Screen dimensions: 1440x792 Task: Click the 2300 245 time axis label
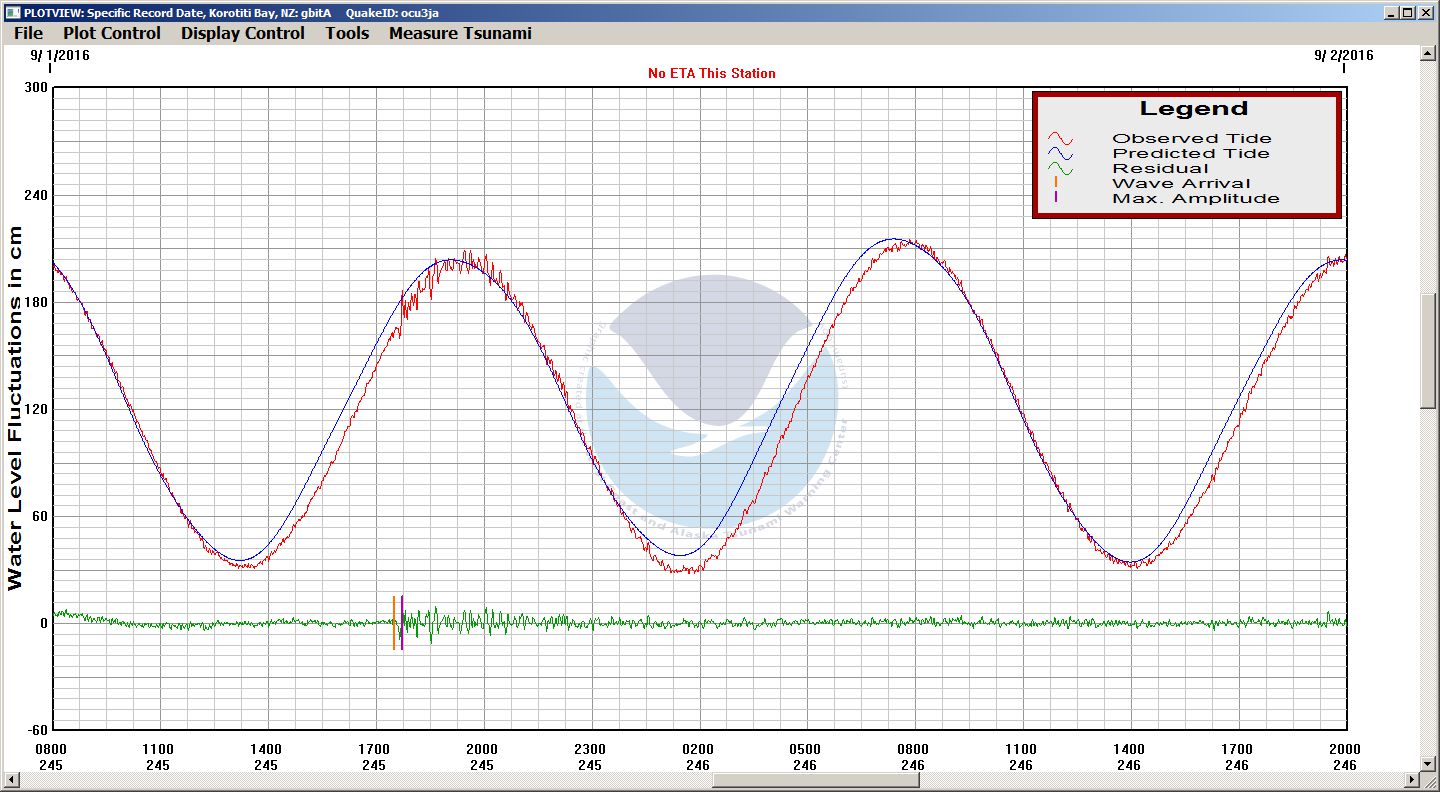coord(590,757)
